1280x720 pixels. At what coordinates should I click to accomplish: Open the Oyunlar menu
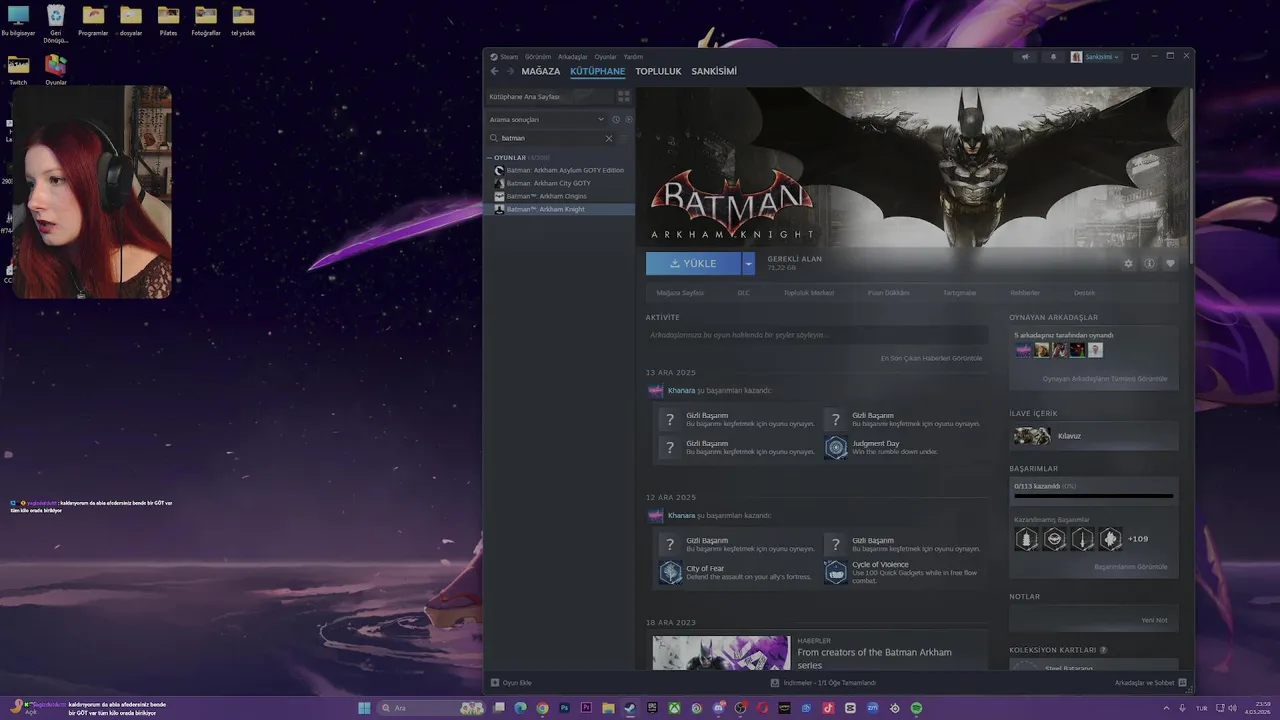pyautogui.click(x=606, y=57)
